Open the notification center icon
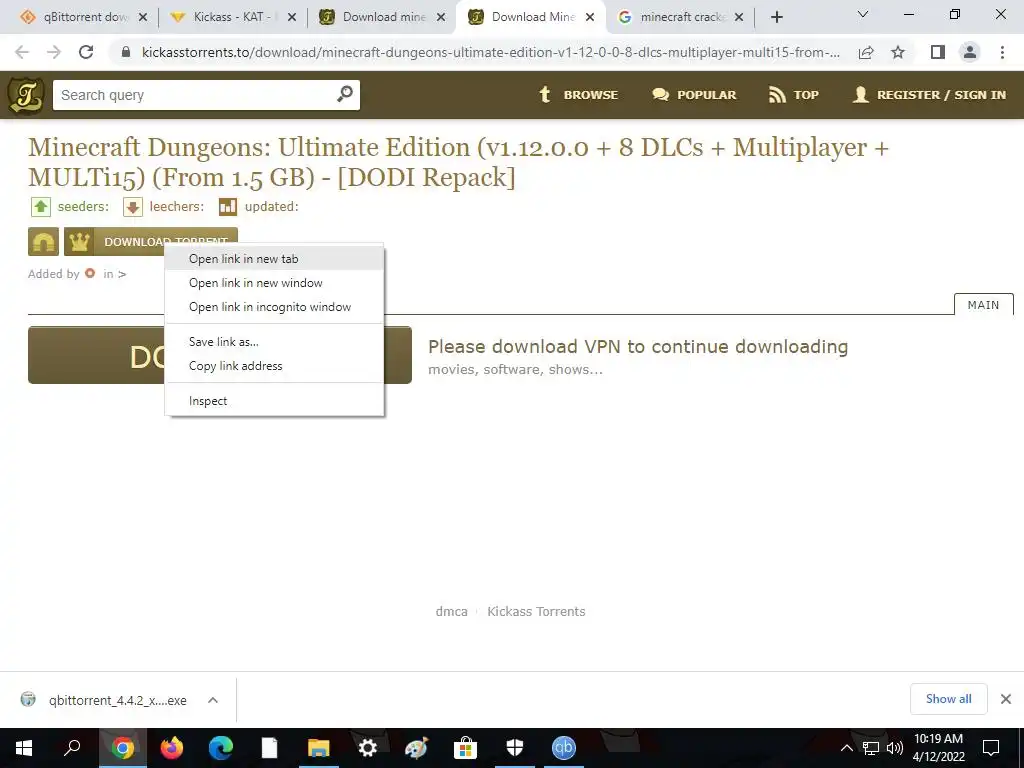The image size is (1024, 768). [x=991, y=748]
